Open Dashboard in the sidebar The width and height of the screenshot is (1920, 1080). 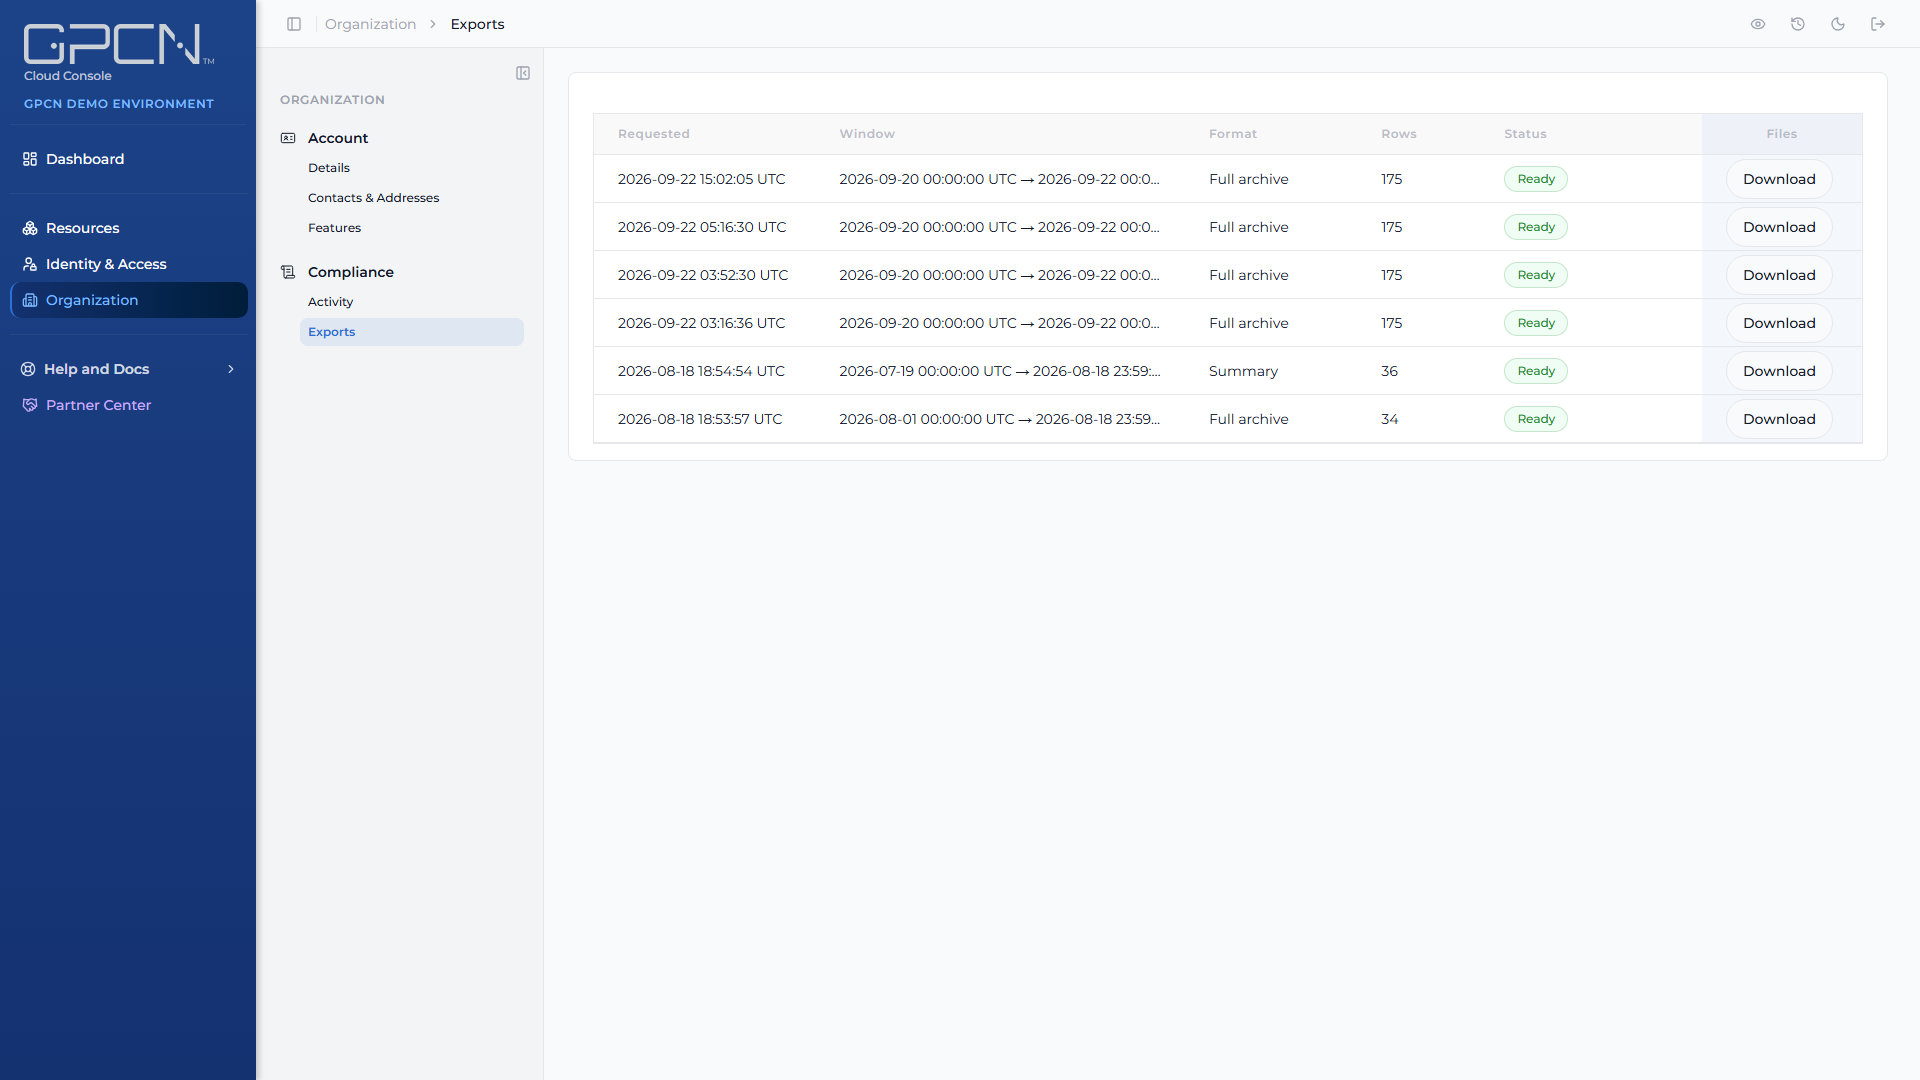point(129,159)
